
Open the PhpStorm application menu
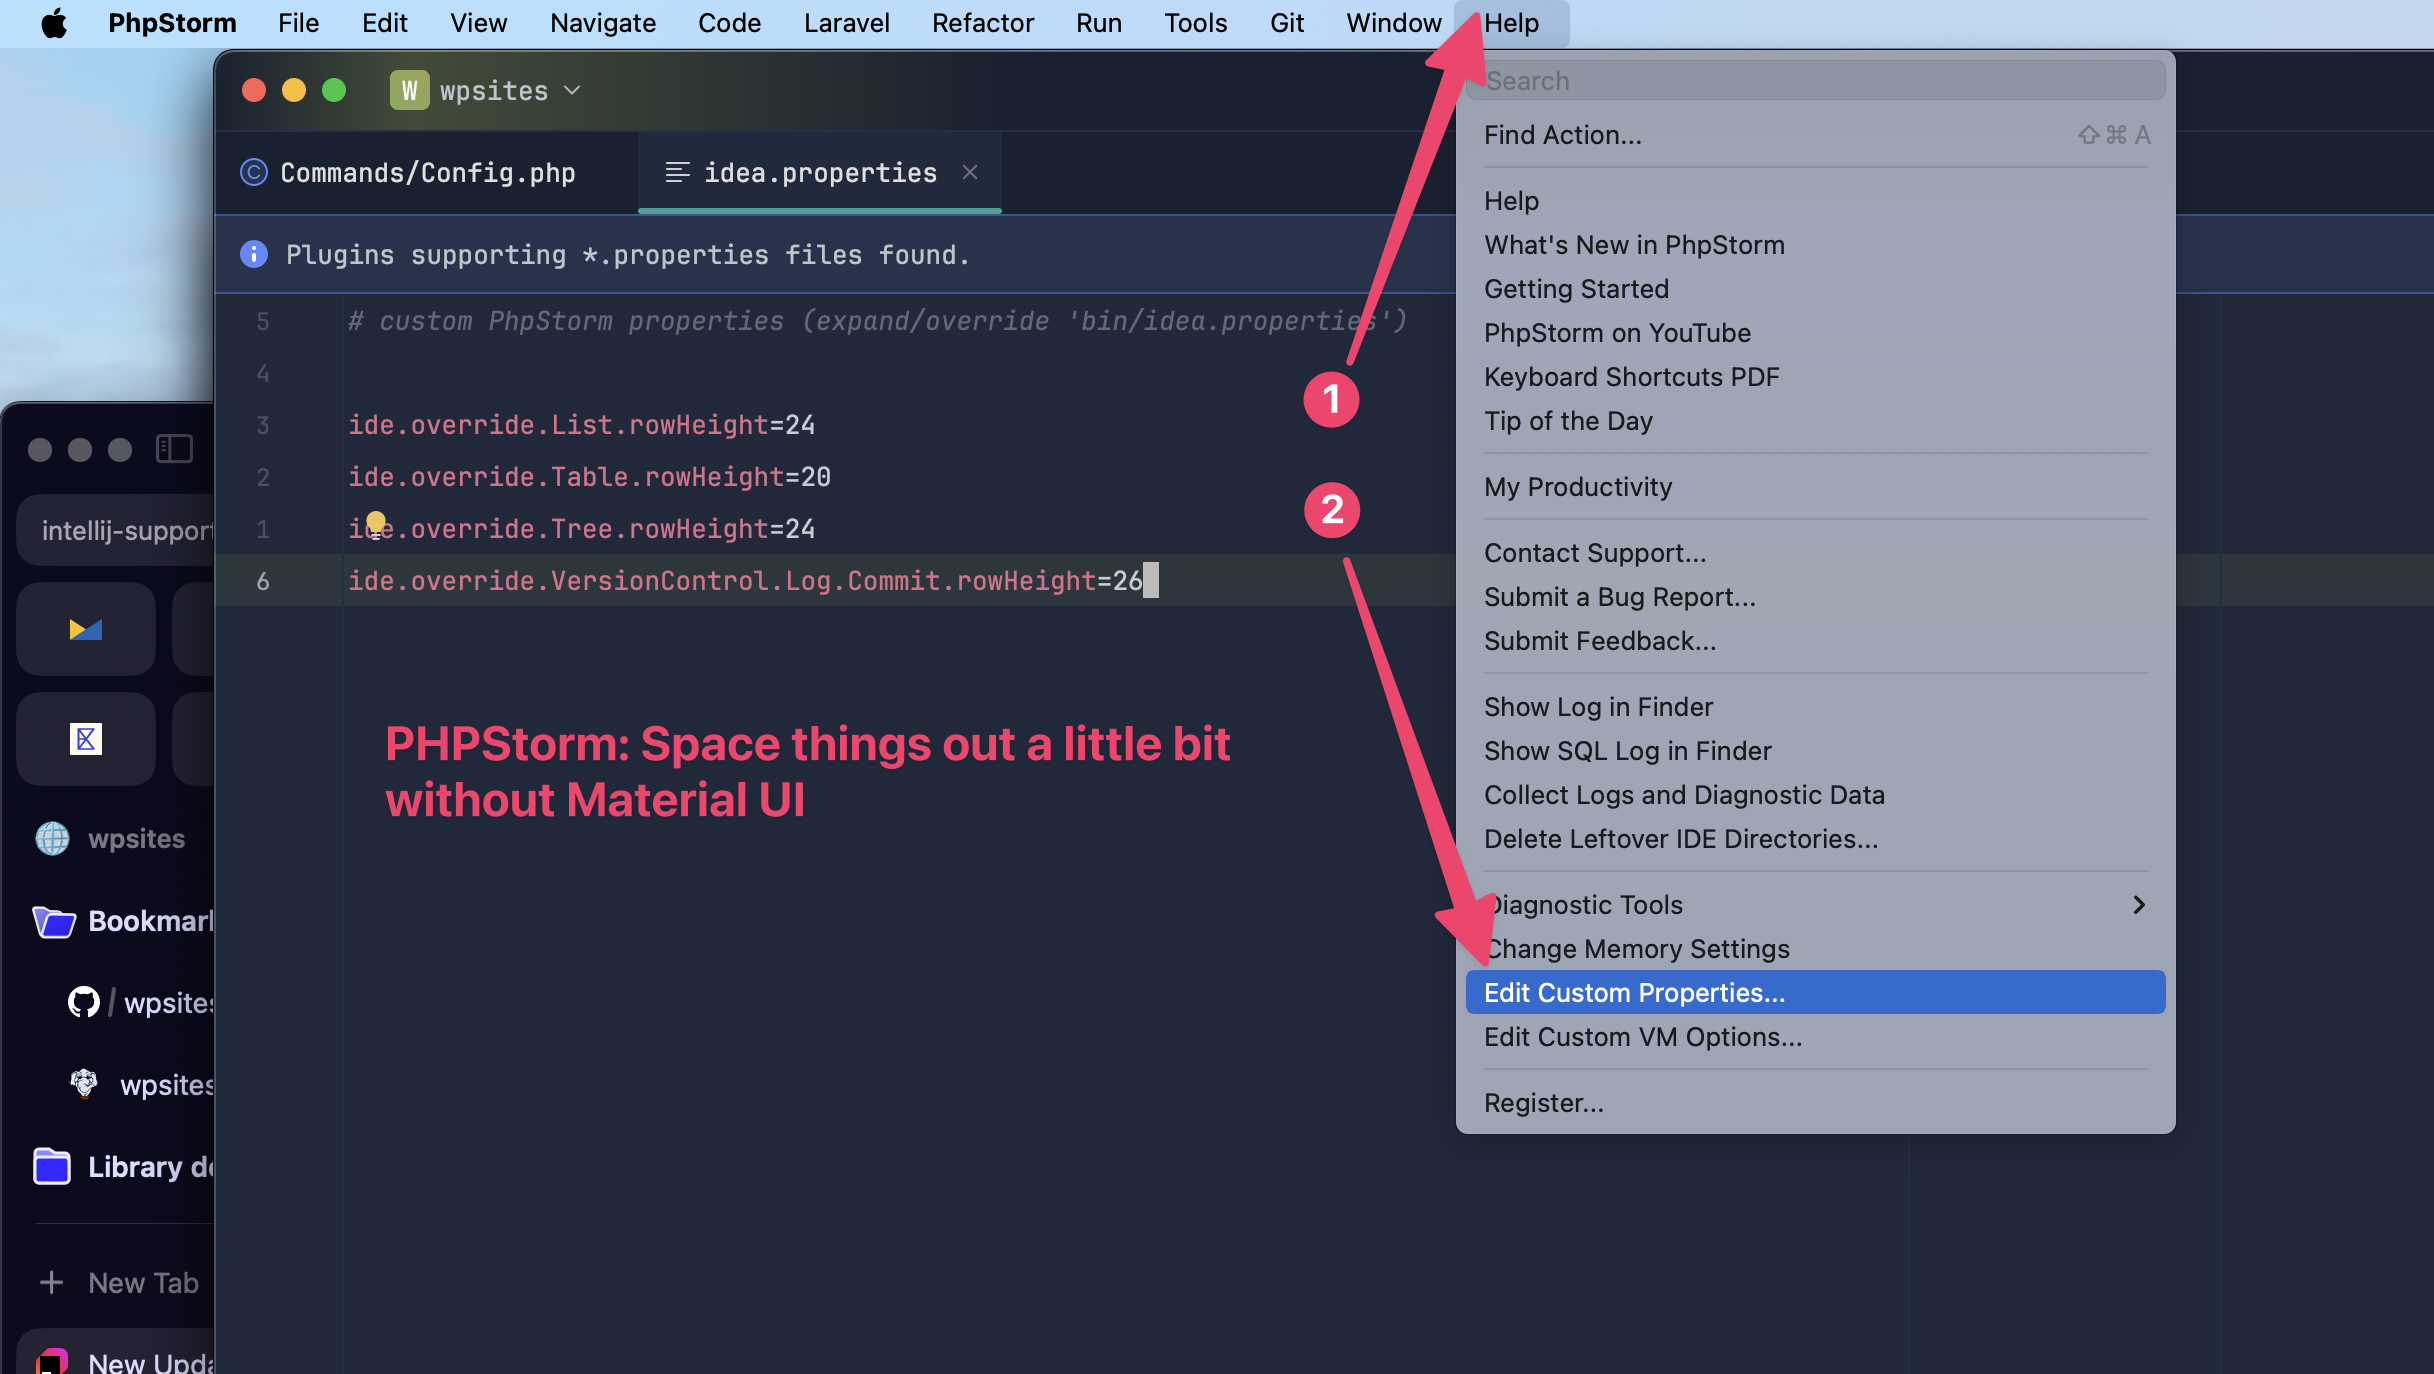[172, 23]
